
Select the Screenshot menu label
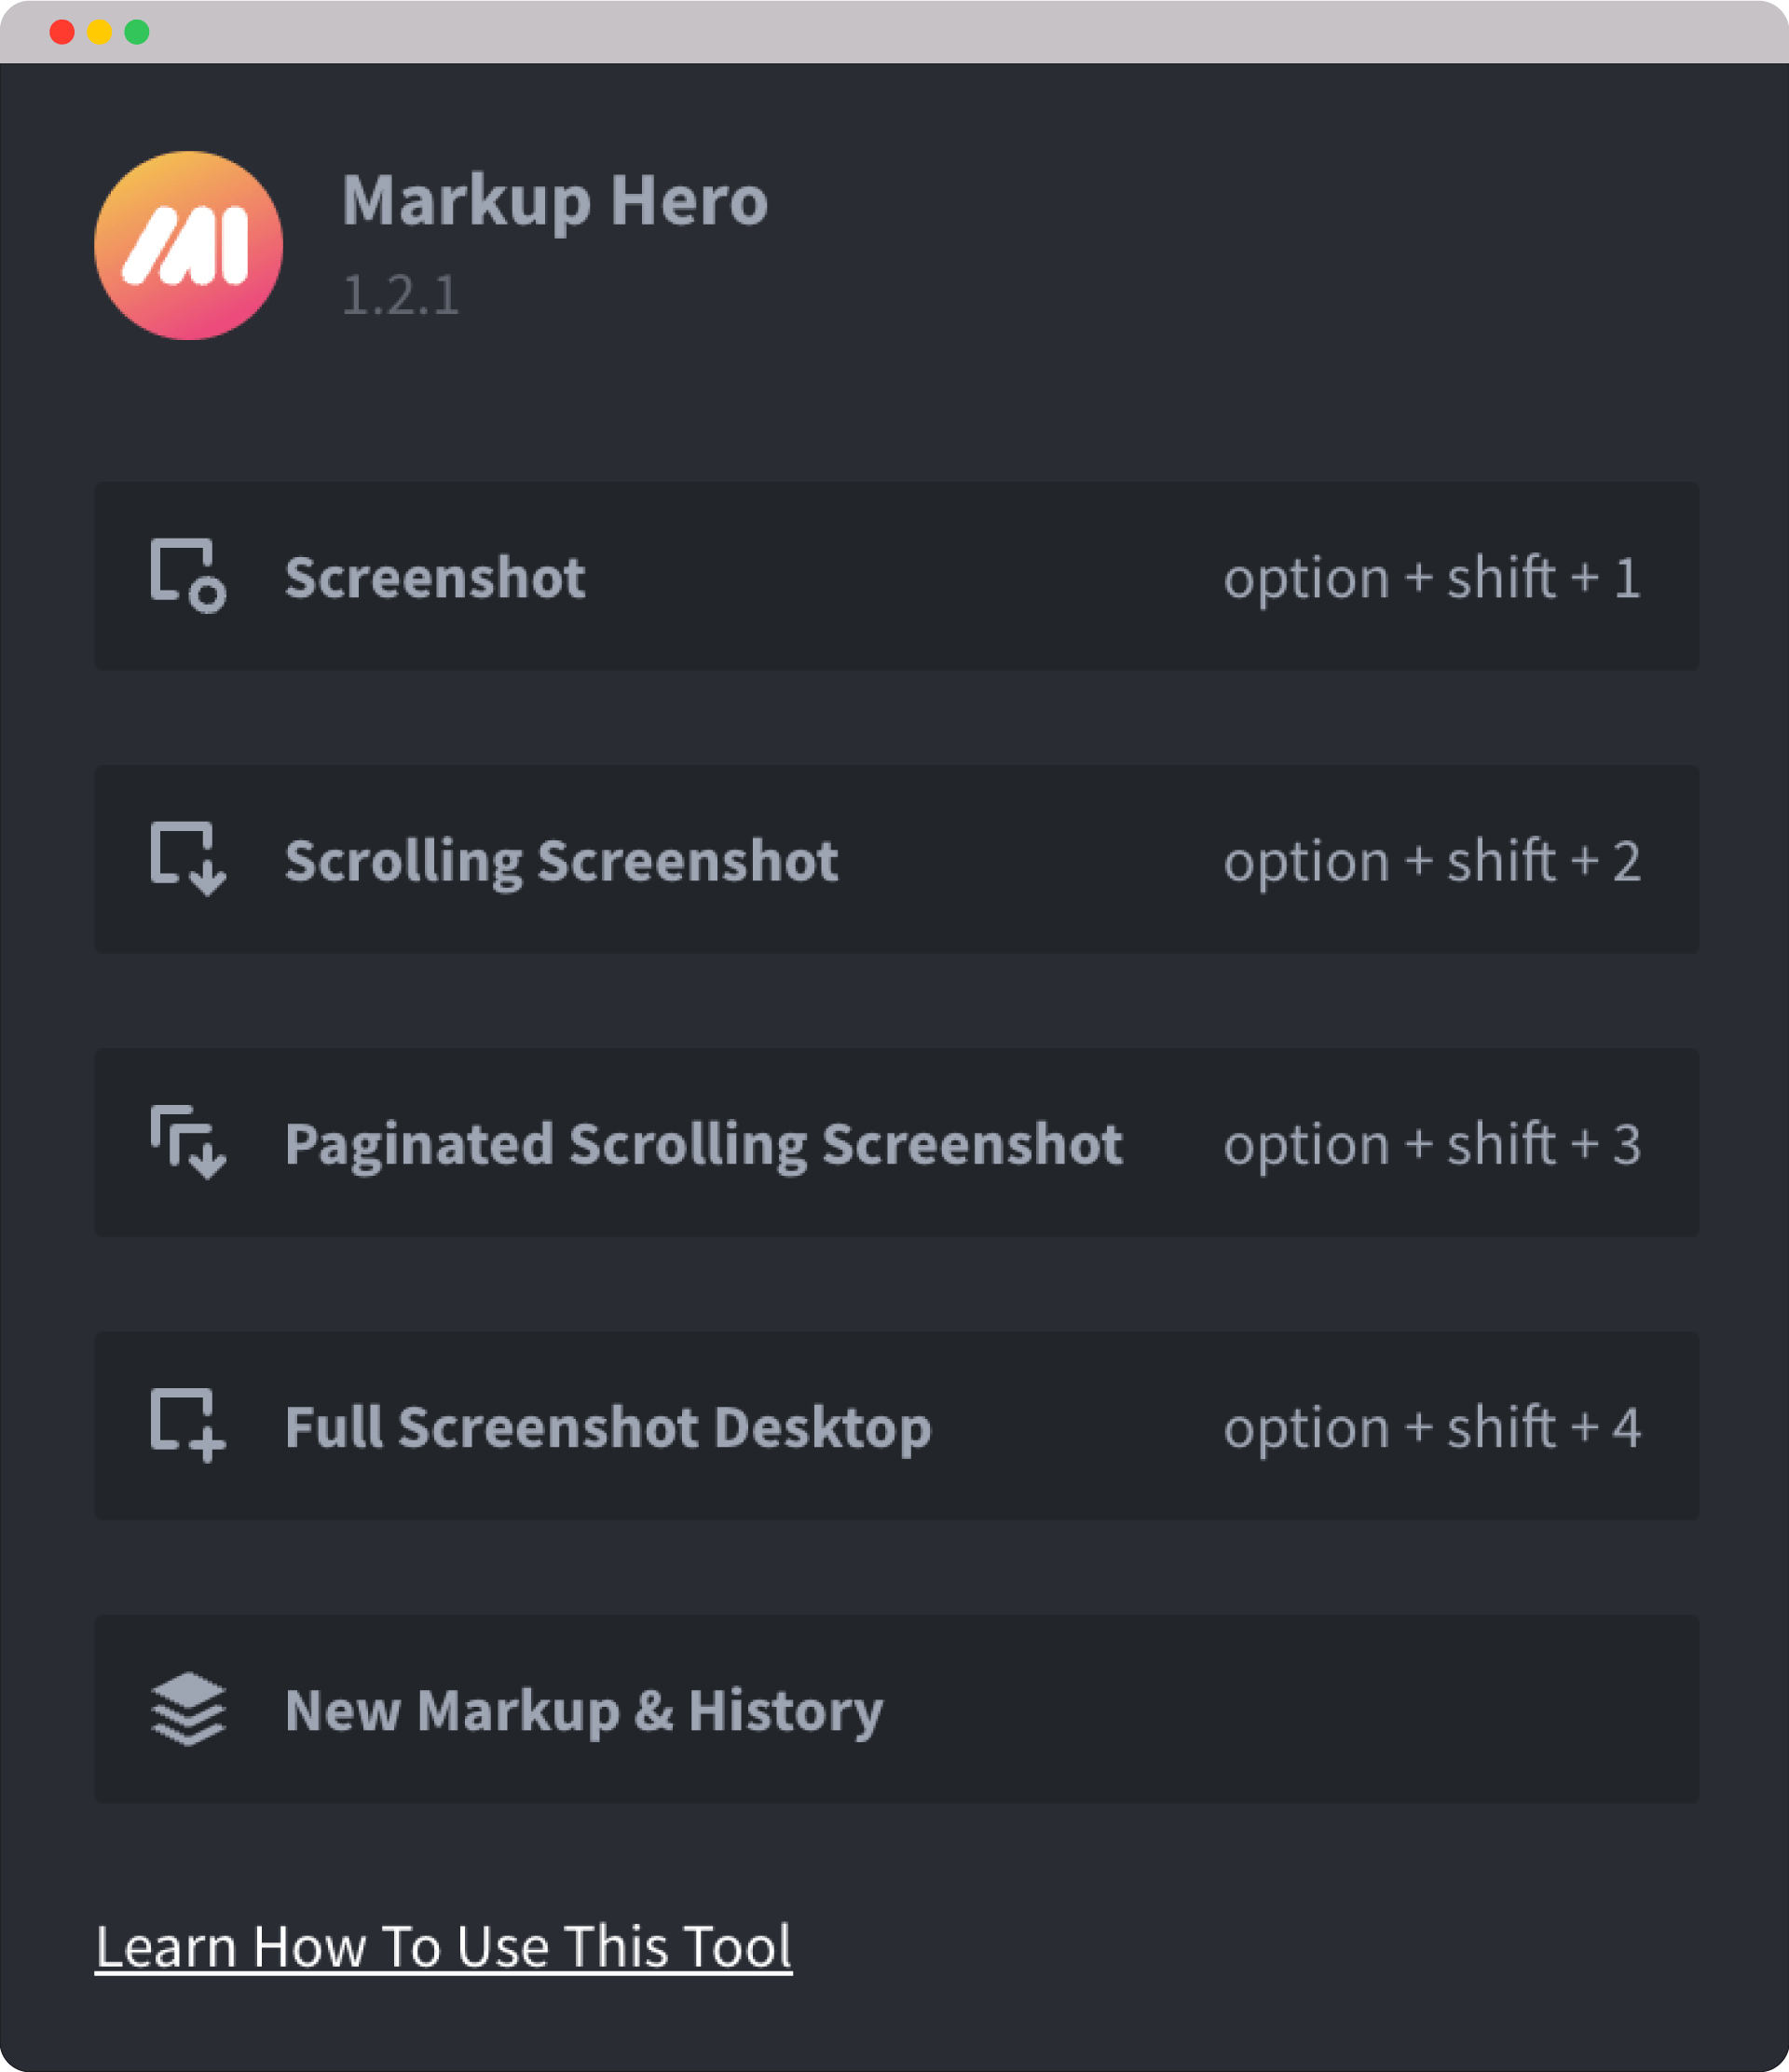[435, 578]
